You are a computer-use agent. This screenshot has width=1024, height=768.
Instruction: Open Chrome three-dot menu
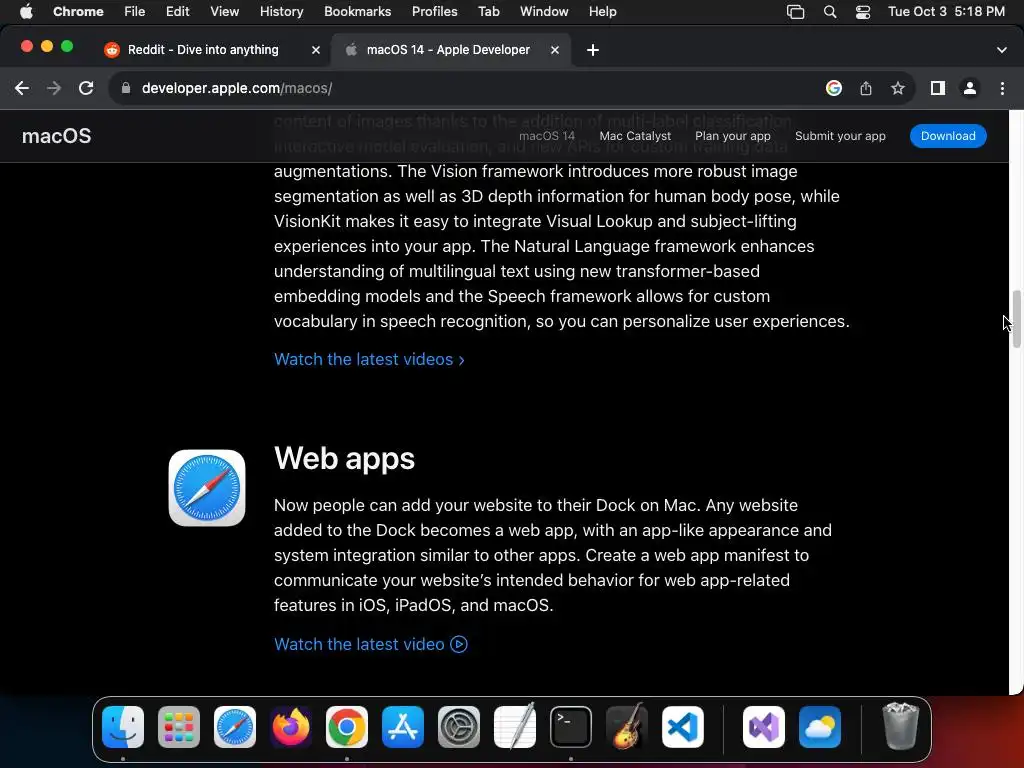[x=1002, y=88]
